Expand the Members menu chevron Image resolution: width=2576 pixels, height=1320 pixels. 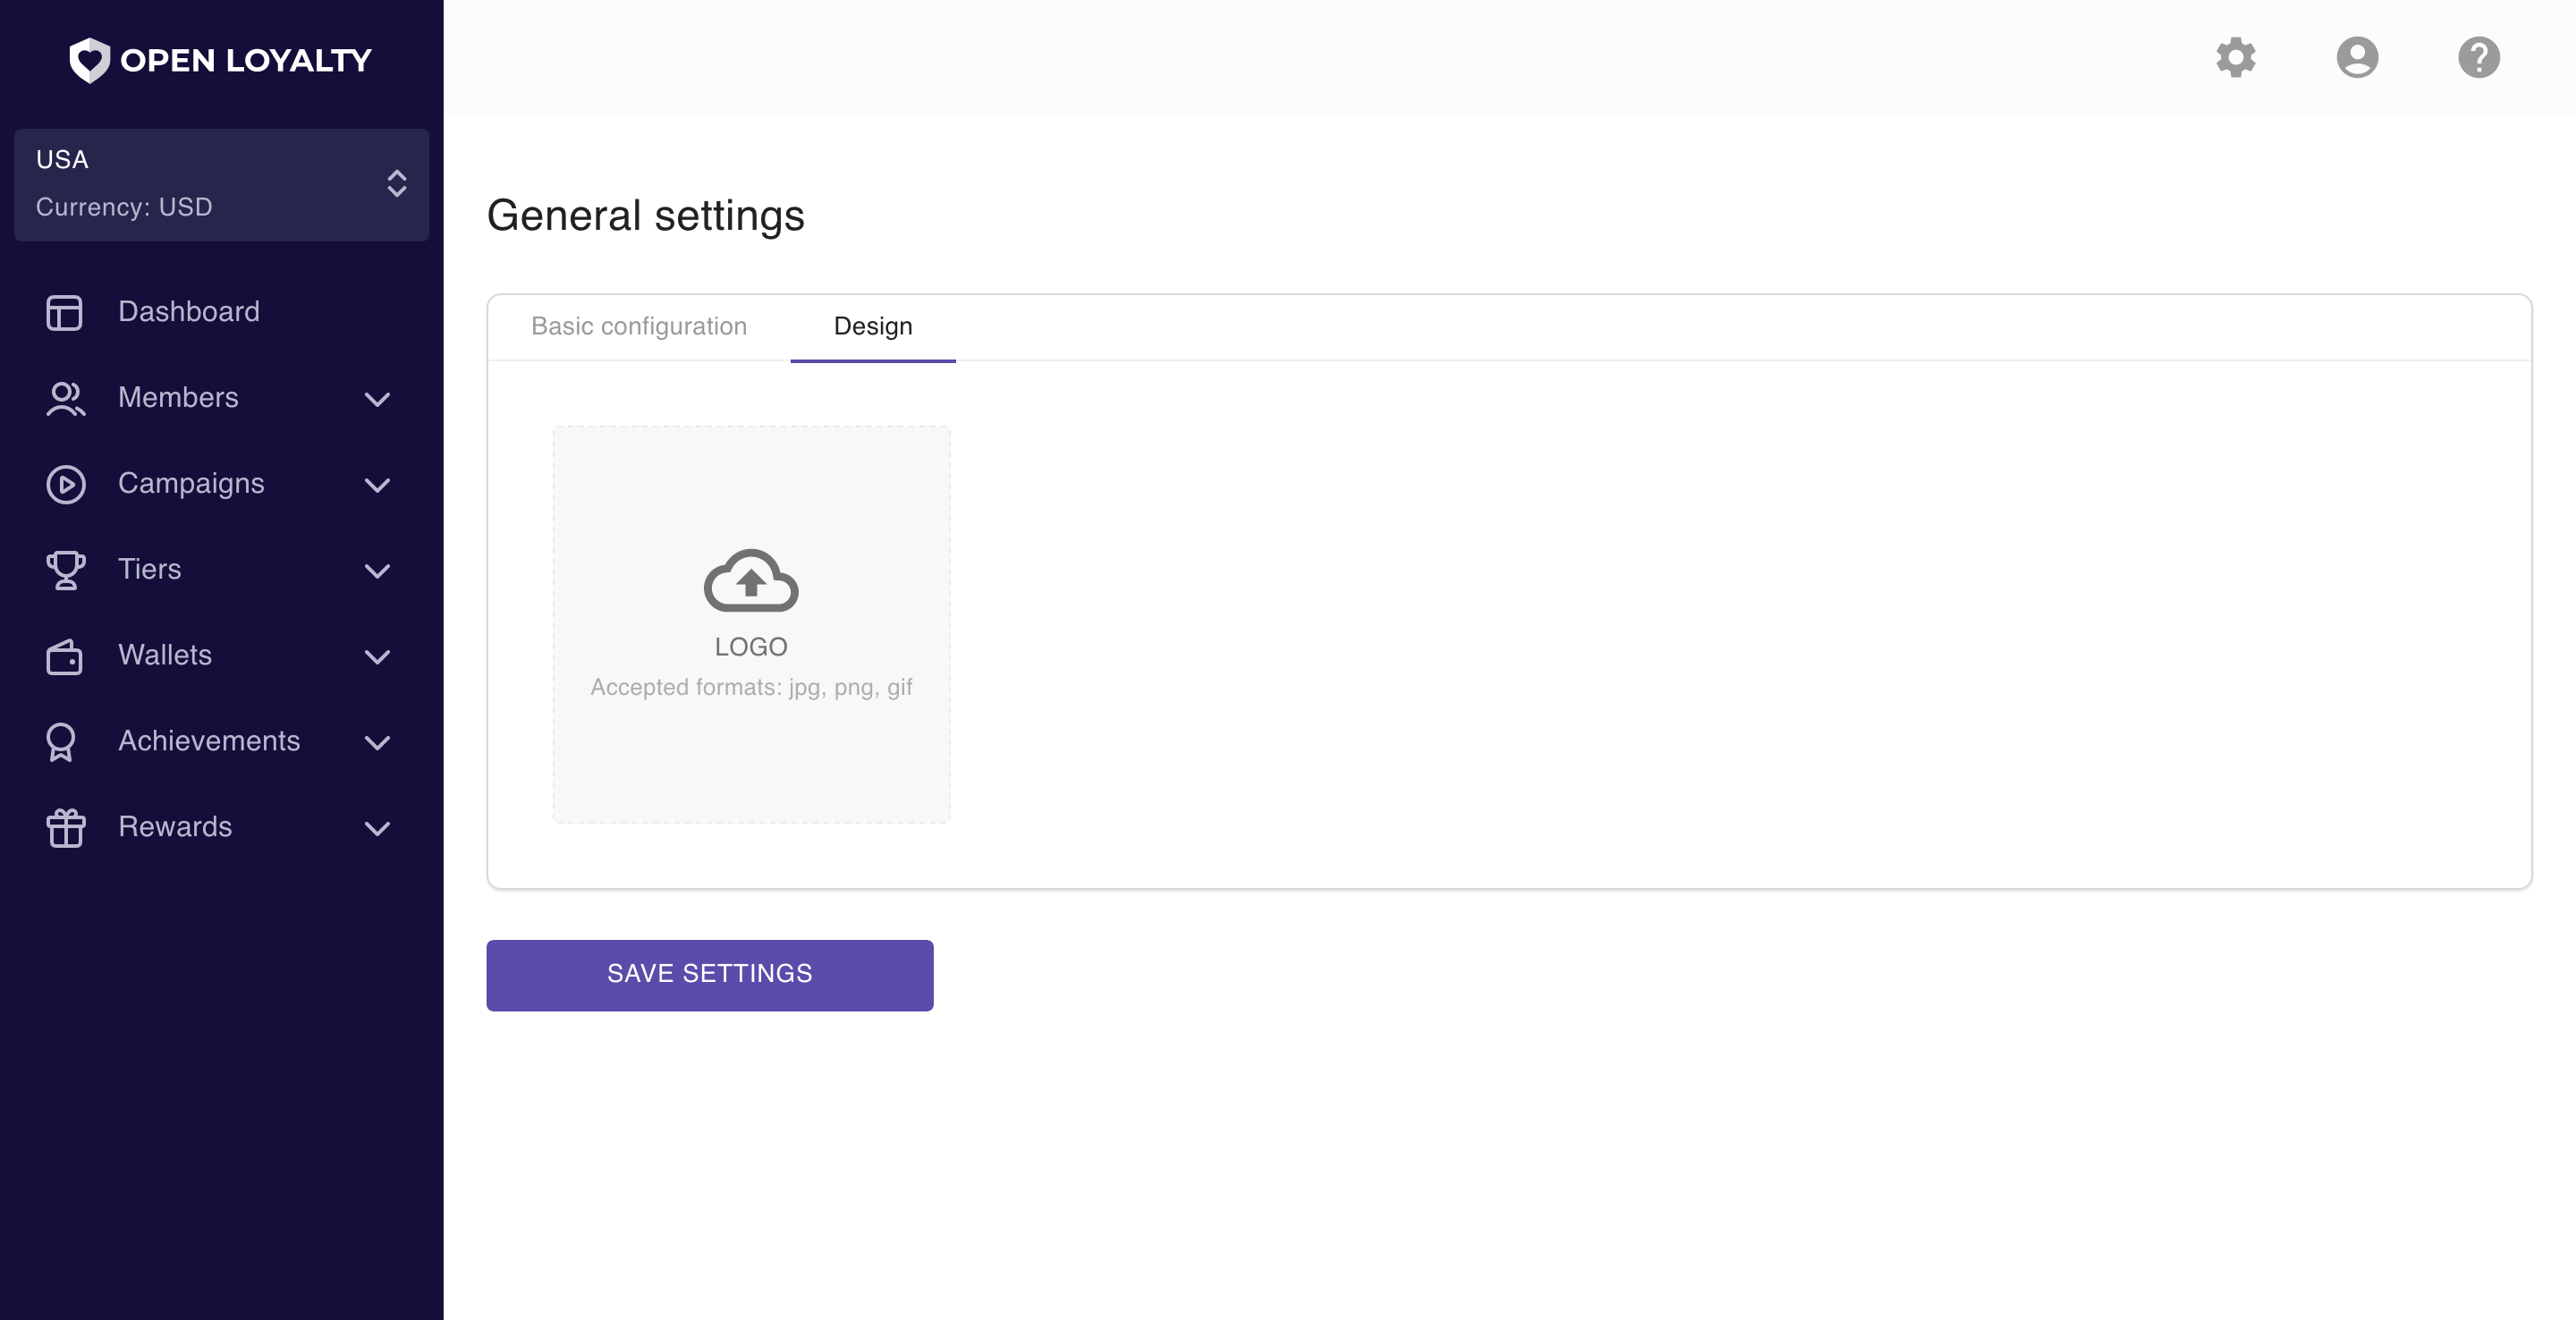(x=377, y=399)
